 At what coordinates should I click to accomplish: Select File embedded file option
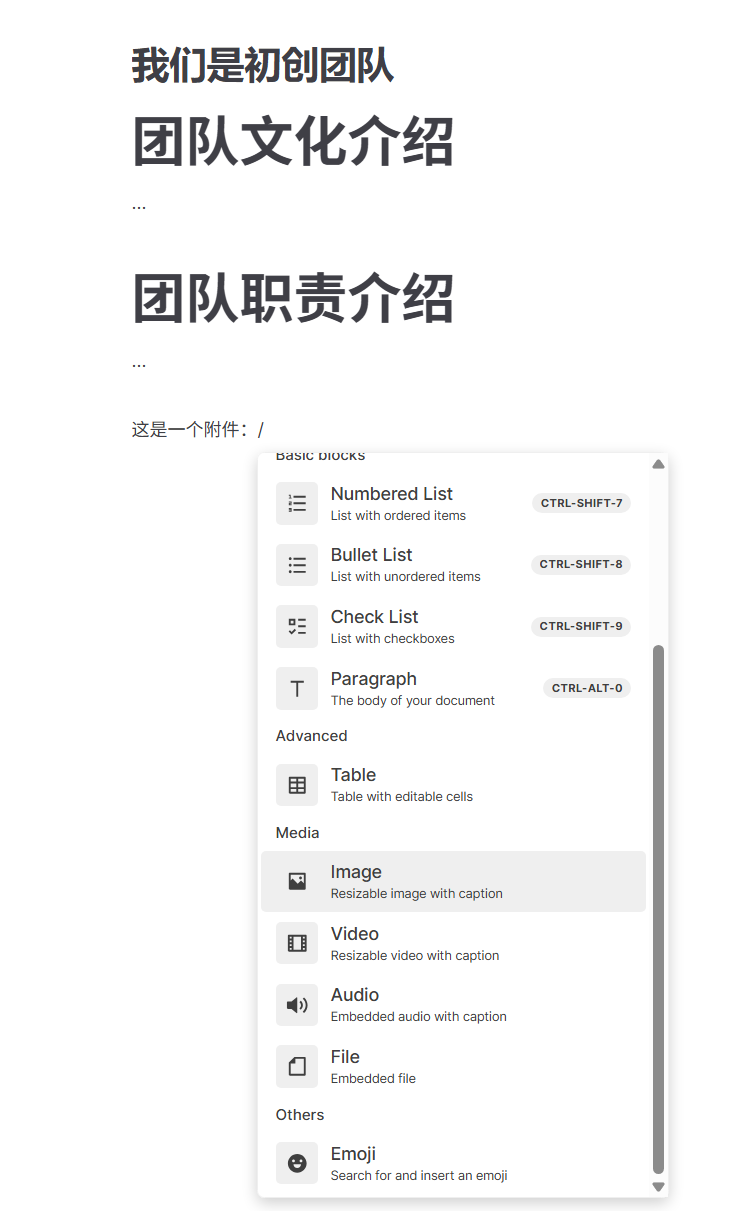(453, 1067)
